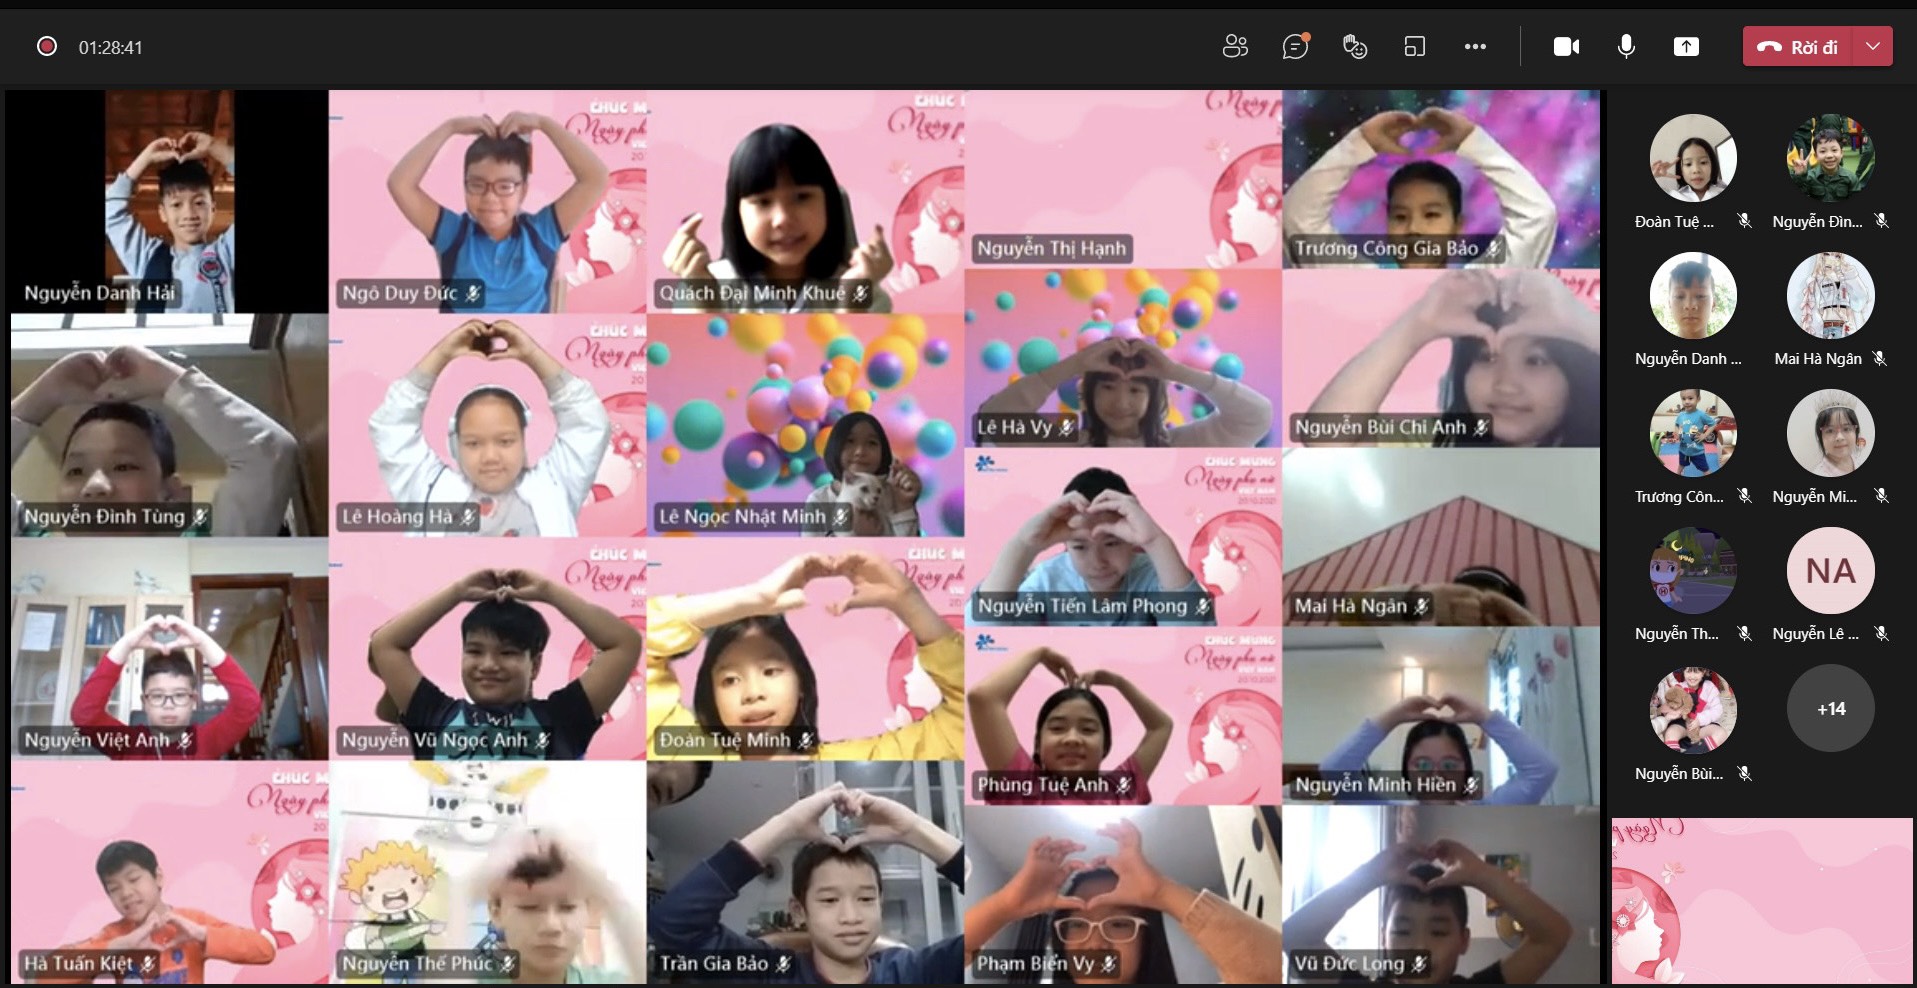The width and height of the screenshot is (1917, 988).
Task: Show the +14 additional participants
Action: [x=1830, y=709]
